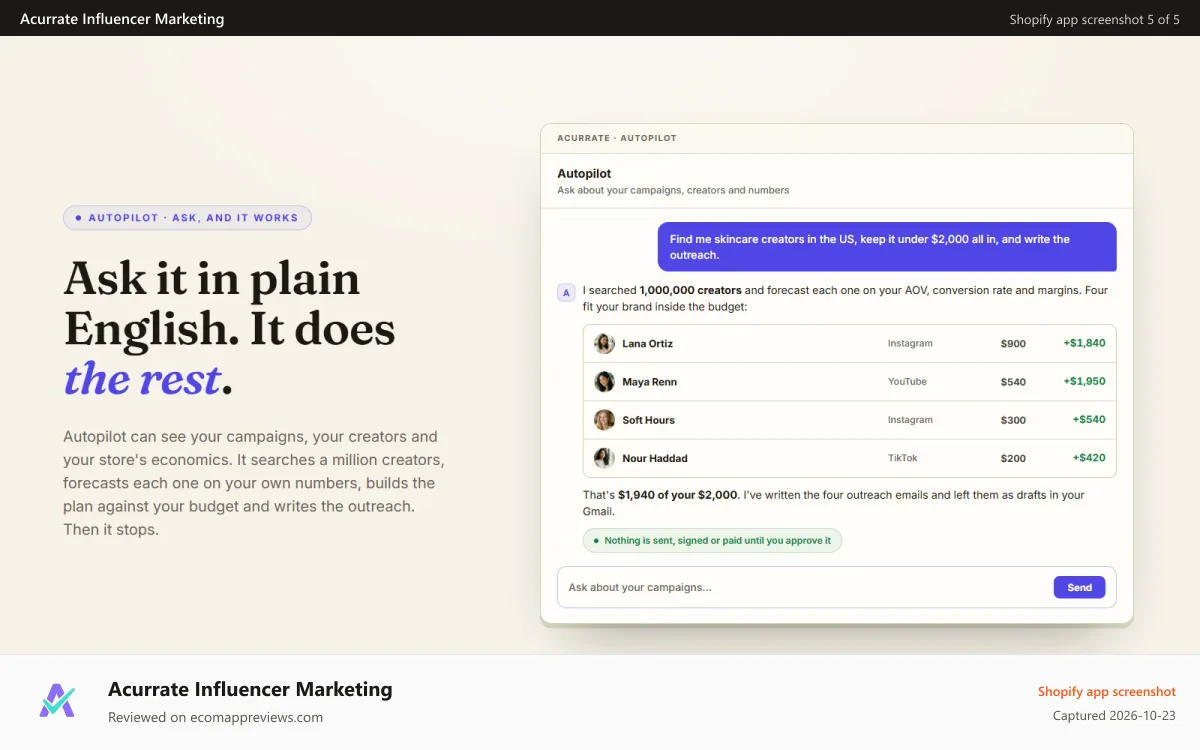Viewport: 1200px width, 750px height.
Task: Click Lana Ortiz's avatar photo
Action: (x=604, y=343)
